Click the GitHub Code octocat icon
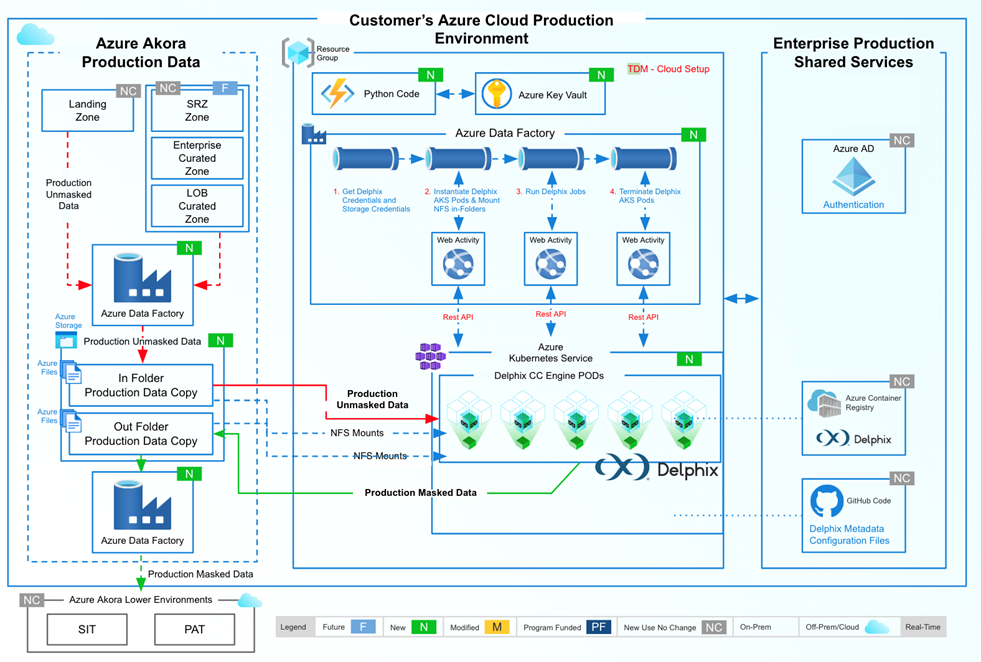This screenshot has height=662, width=981. pos(827,501)
